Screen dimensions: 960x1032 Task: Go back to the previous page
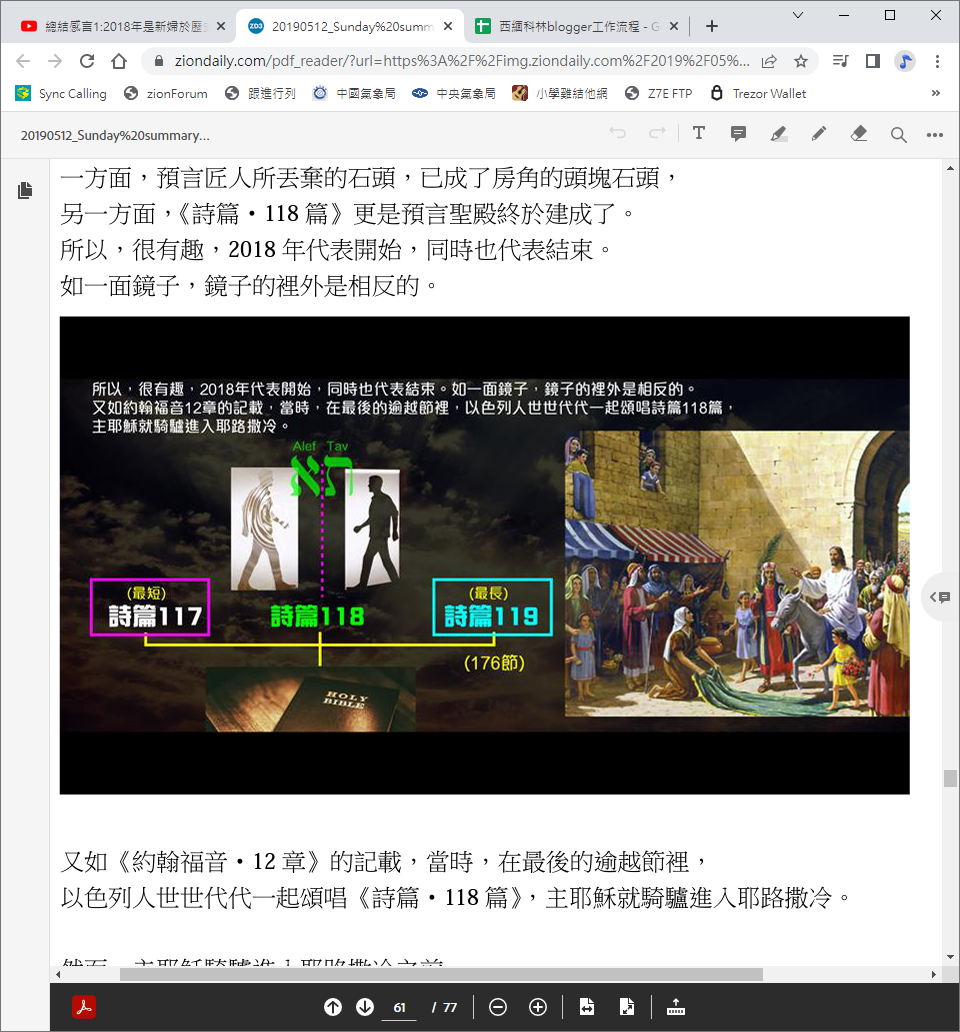pyautogui.click(x=23, y=61)
